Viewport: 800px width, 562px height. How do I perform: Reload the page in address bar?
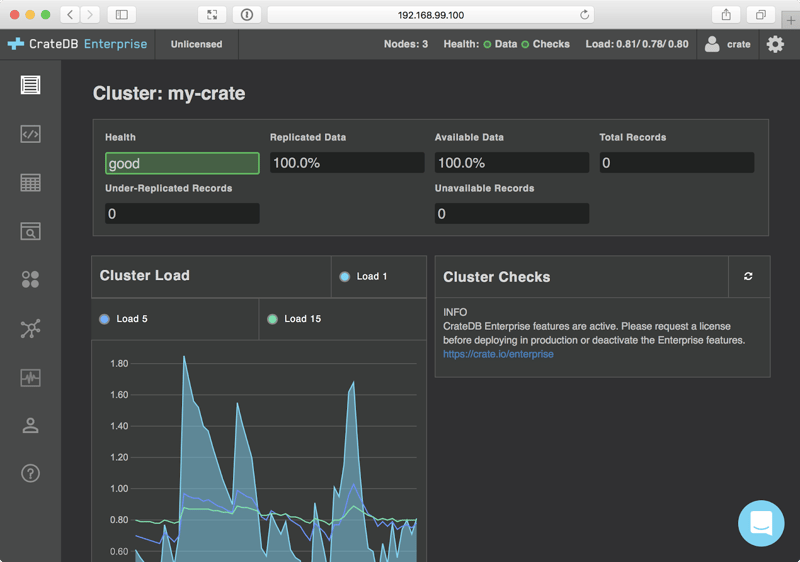[584, 15]
